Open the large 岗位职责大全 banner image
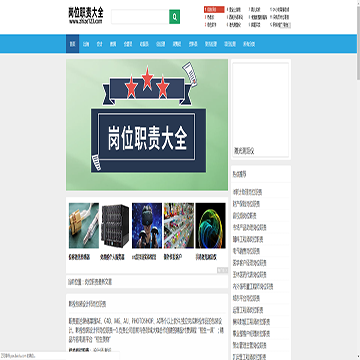 click(147, 125)
